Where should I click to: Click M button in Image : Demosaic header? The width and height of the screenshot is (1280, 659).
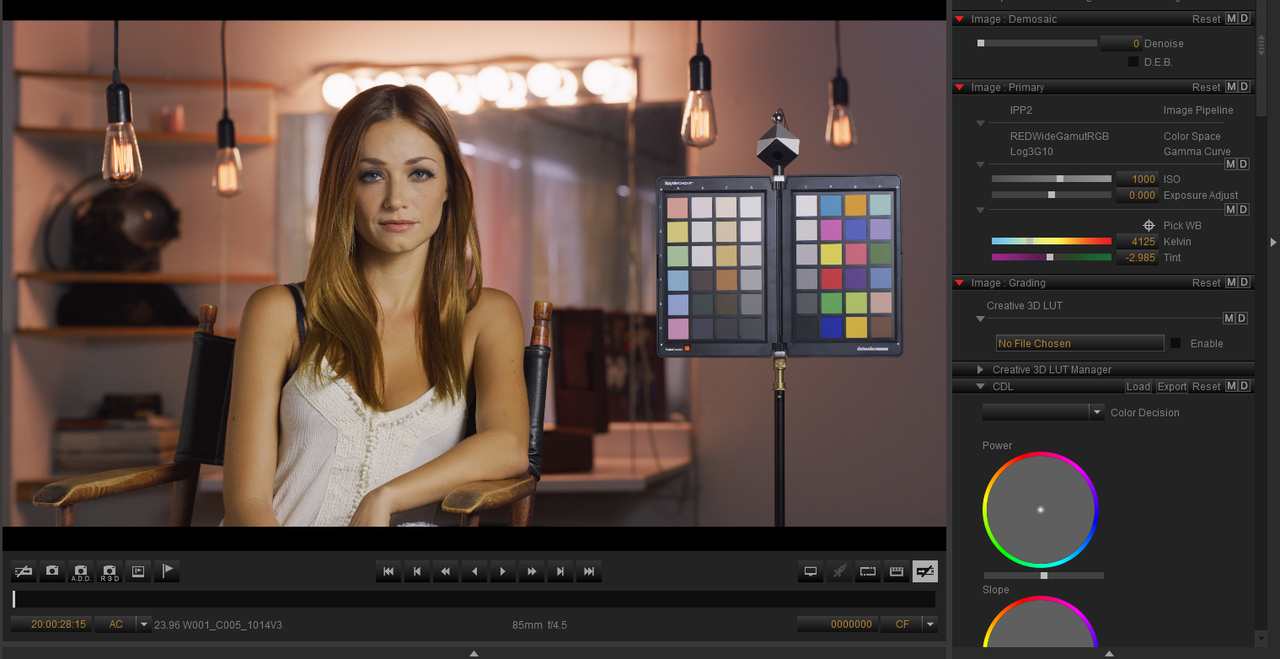click(1232, 19)
